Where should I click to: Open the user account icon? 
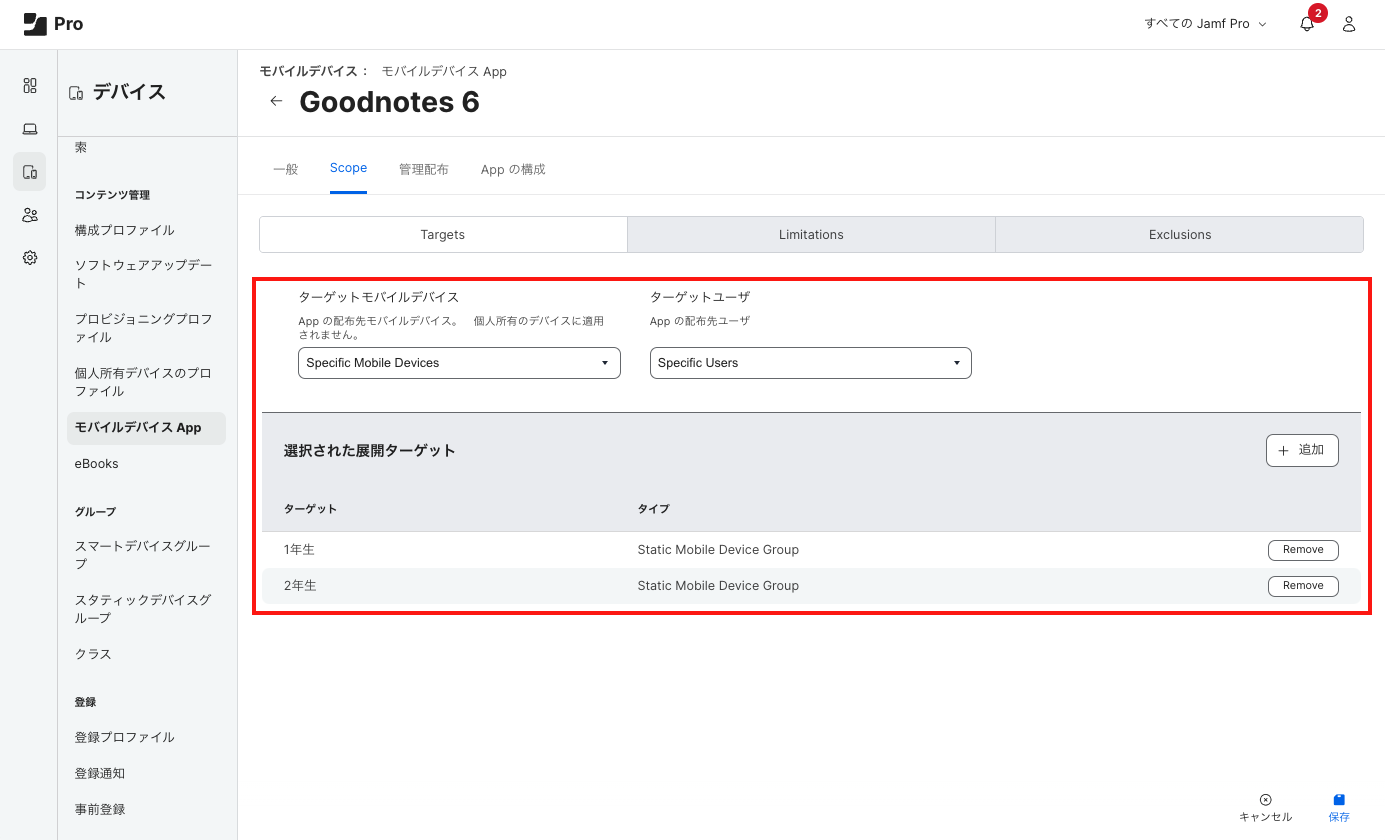(x=1349, y=24)
